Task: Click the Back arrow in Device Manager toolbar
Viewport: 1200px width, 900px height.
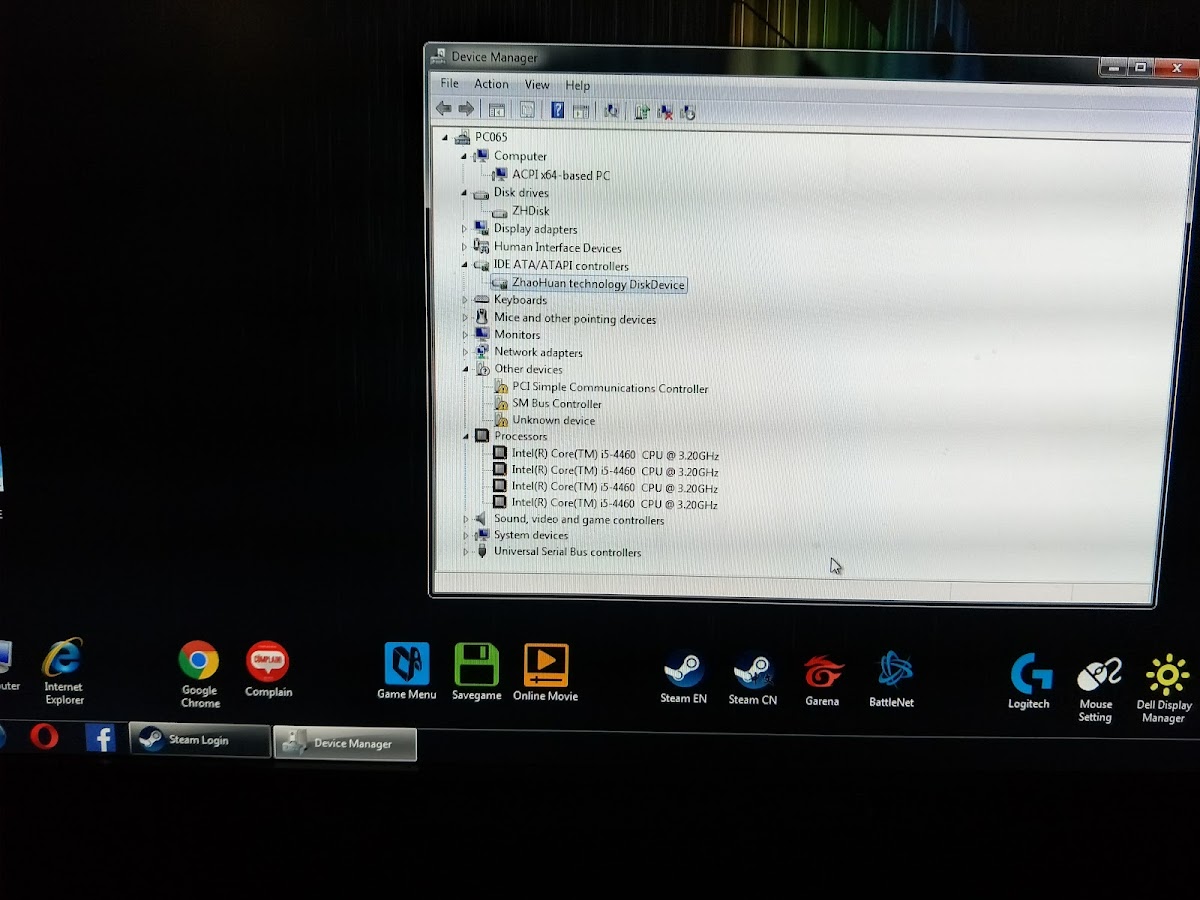Action: click(443, 109)
